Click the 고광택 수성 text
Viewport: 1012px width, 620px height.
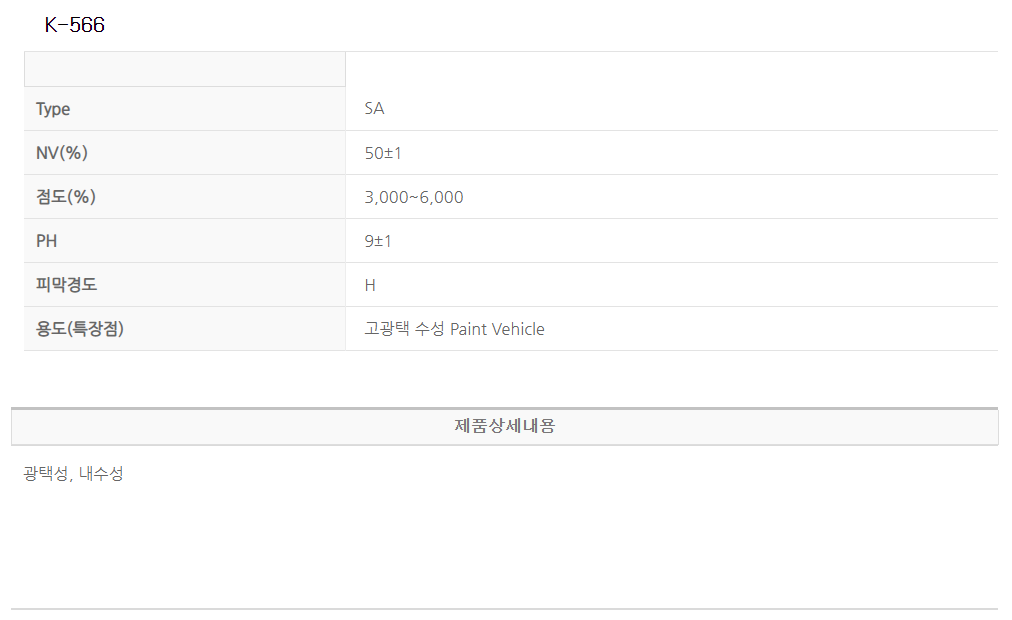(405, 329)
